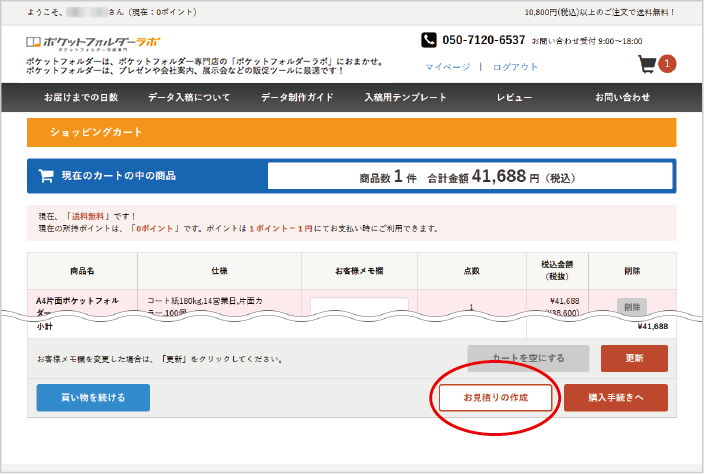Click the white cart icon in blue banner

45,176
